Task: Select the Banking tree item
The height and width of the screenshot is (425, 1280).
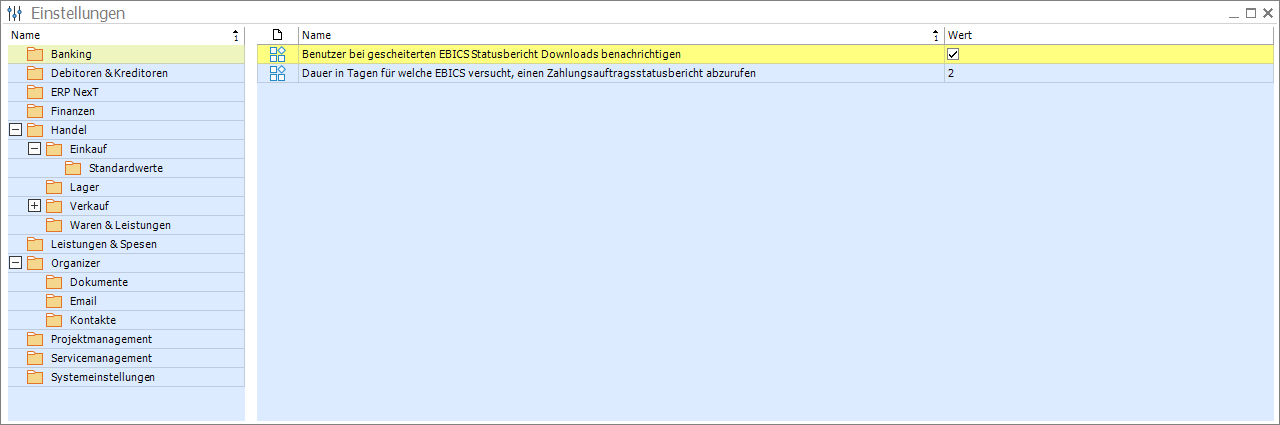Action: [x=71, y=54]
